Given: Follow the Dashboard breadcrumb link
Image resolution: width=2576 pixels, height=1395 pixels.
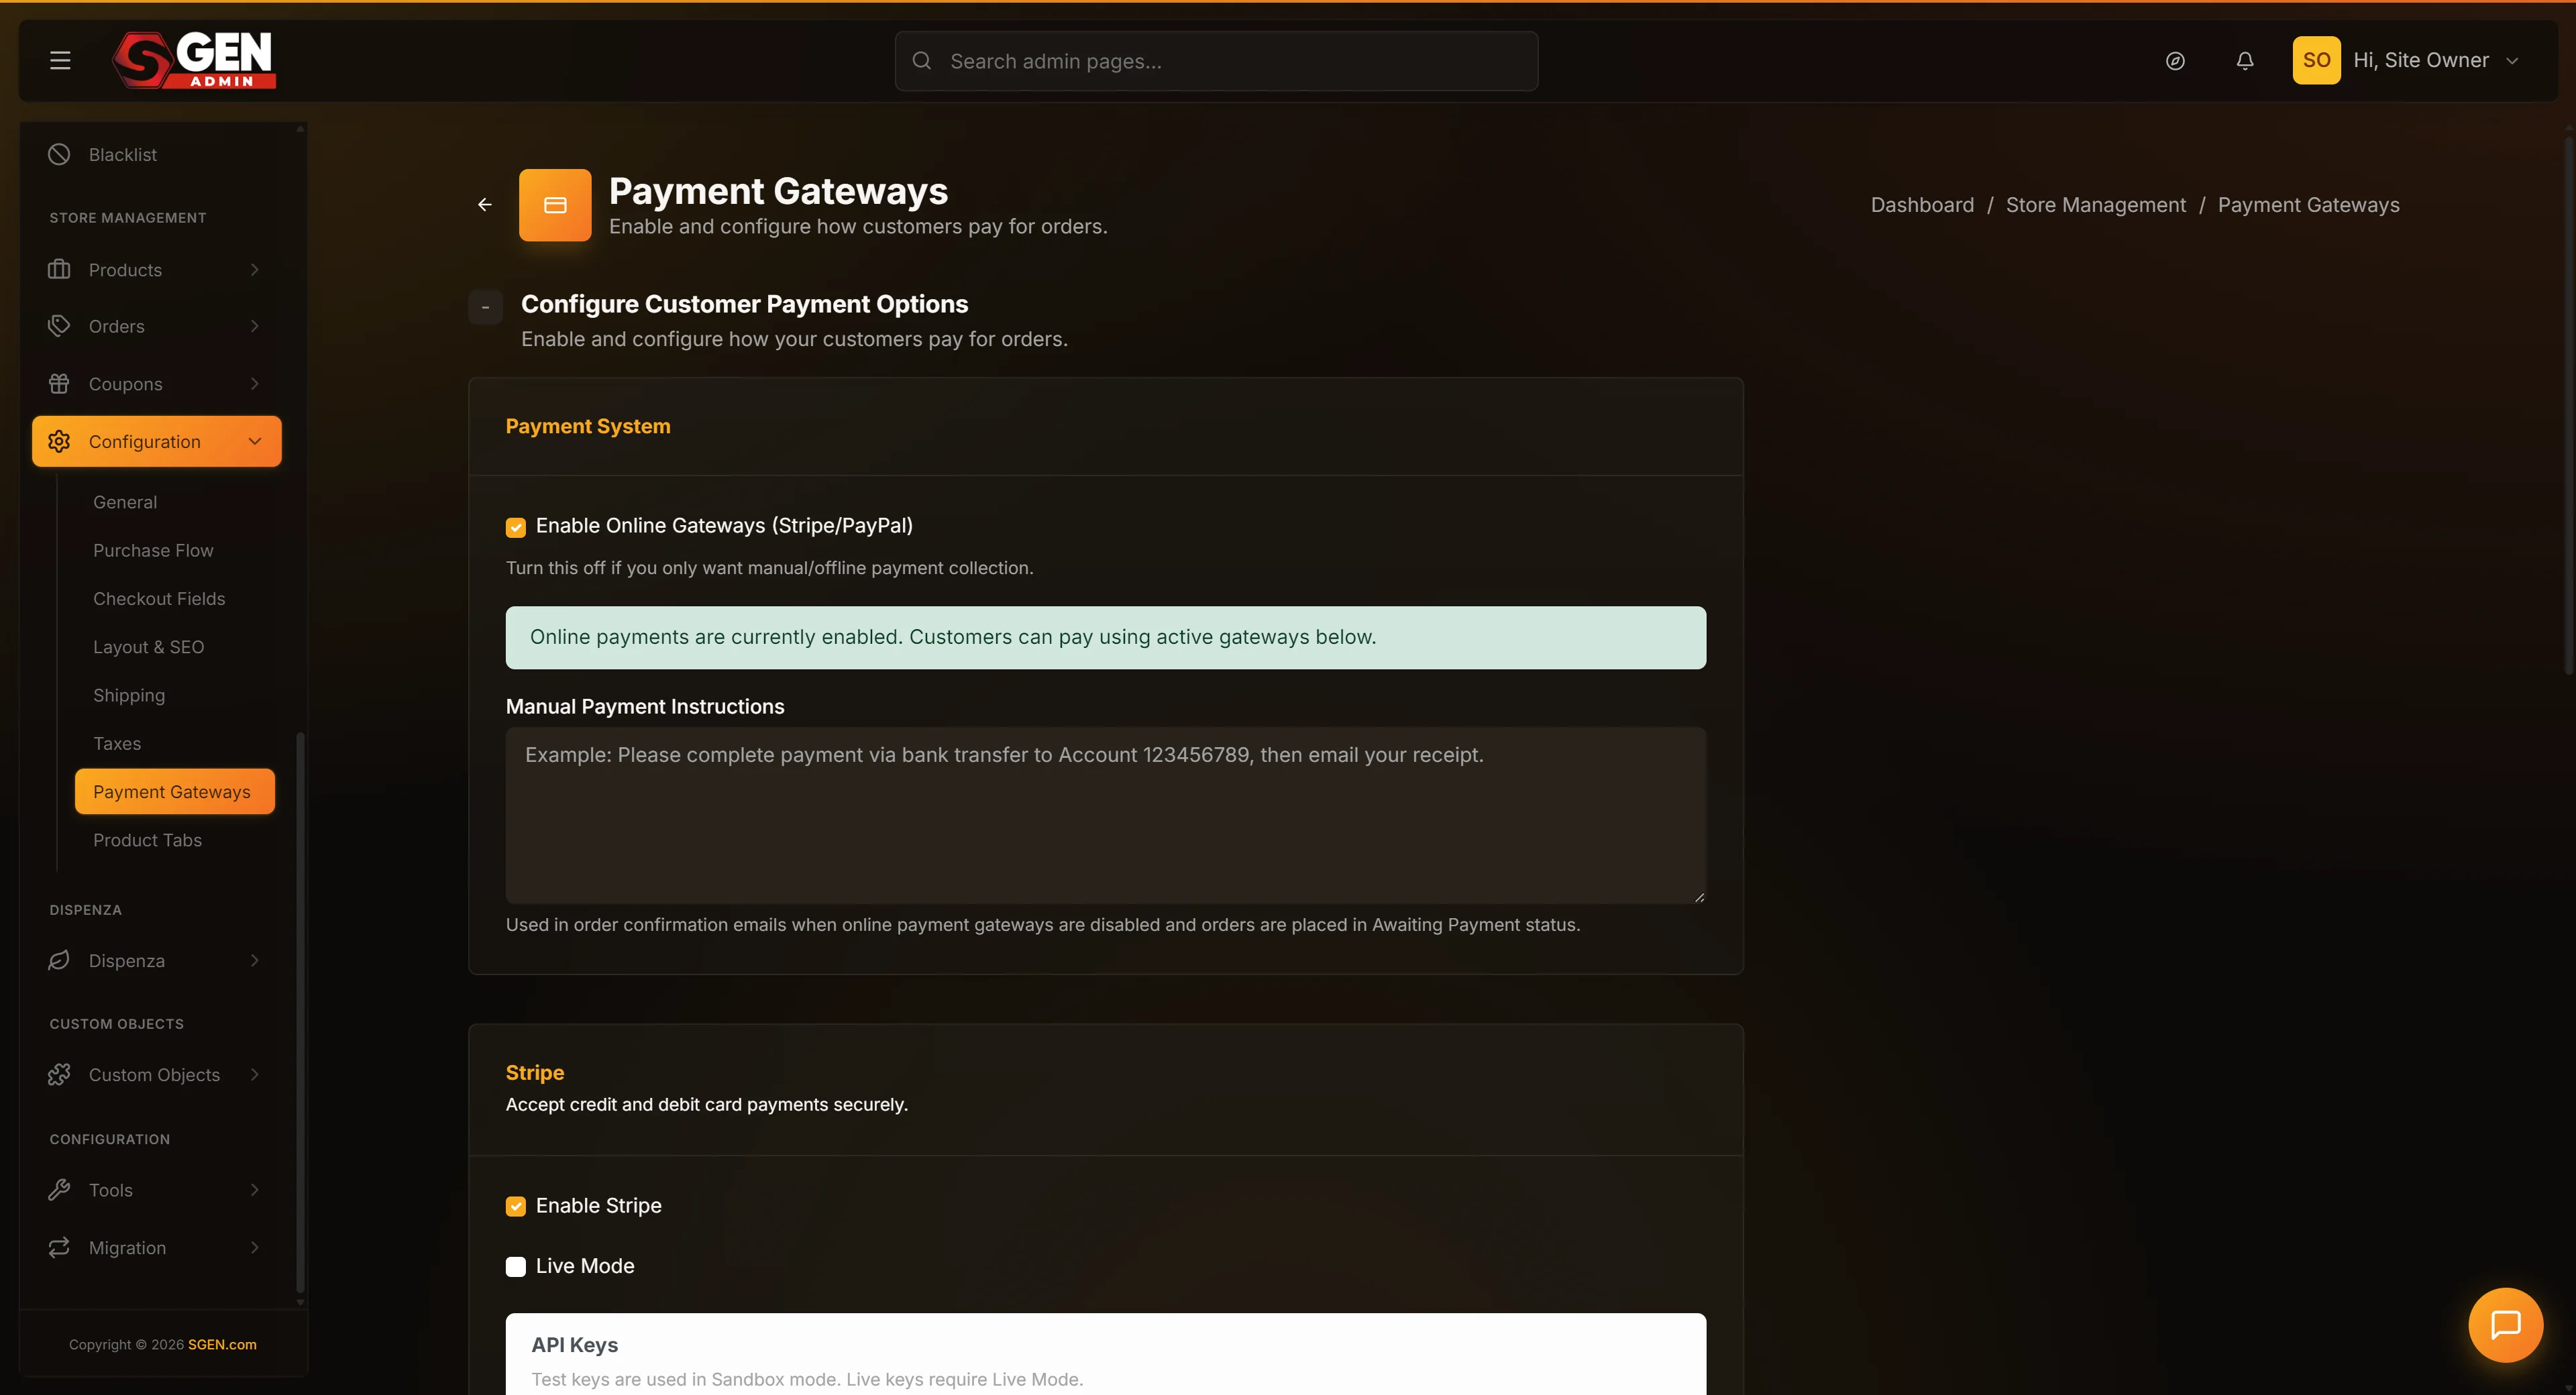Looking at the screenshot, I should coord(1922,205).
